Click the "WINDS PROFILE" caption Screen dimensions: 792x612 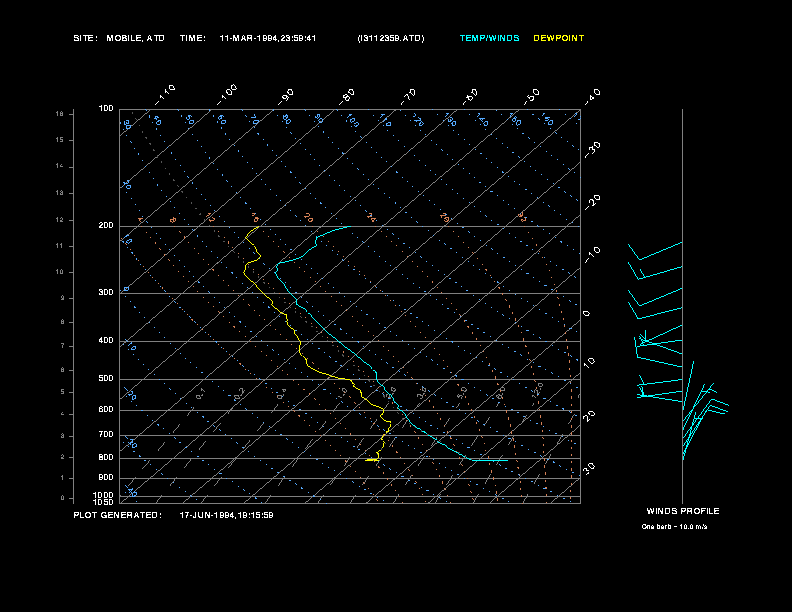coord(683,511)
